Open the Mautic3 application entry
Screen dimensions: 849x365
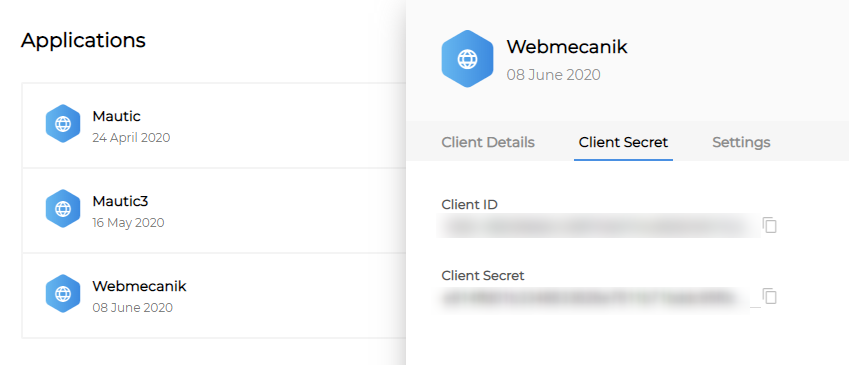coord(214,211)
